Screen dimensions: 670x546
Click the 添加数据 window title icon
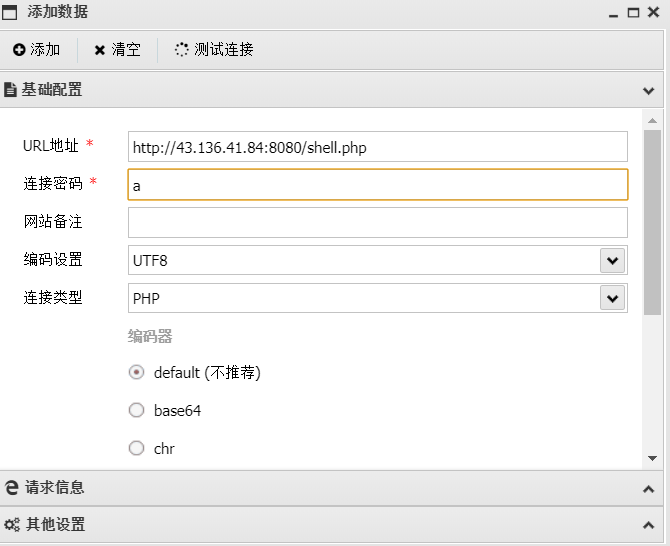(x=11, y=12)
